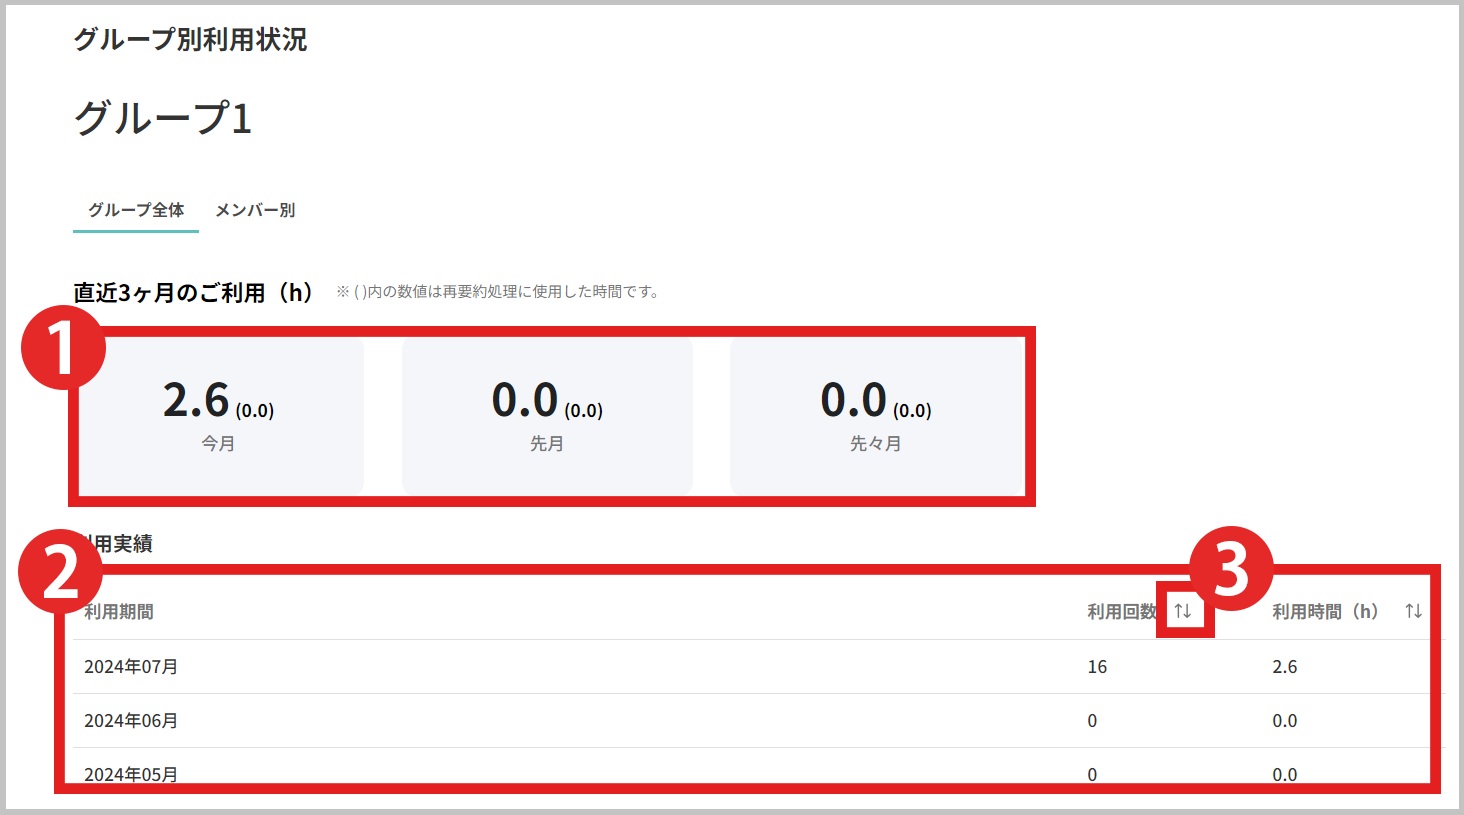
Task: Sort table by 利用時間（h） arrows icon
Action: pyautogui.click(x=1413, y=611)
